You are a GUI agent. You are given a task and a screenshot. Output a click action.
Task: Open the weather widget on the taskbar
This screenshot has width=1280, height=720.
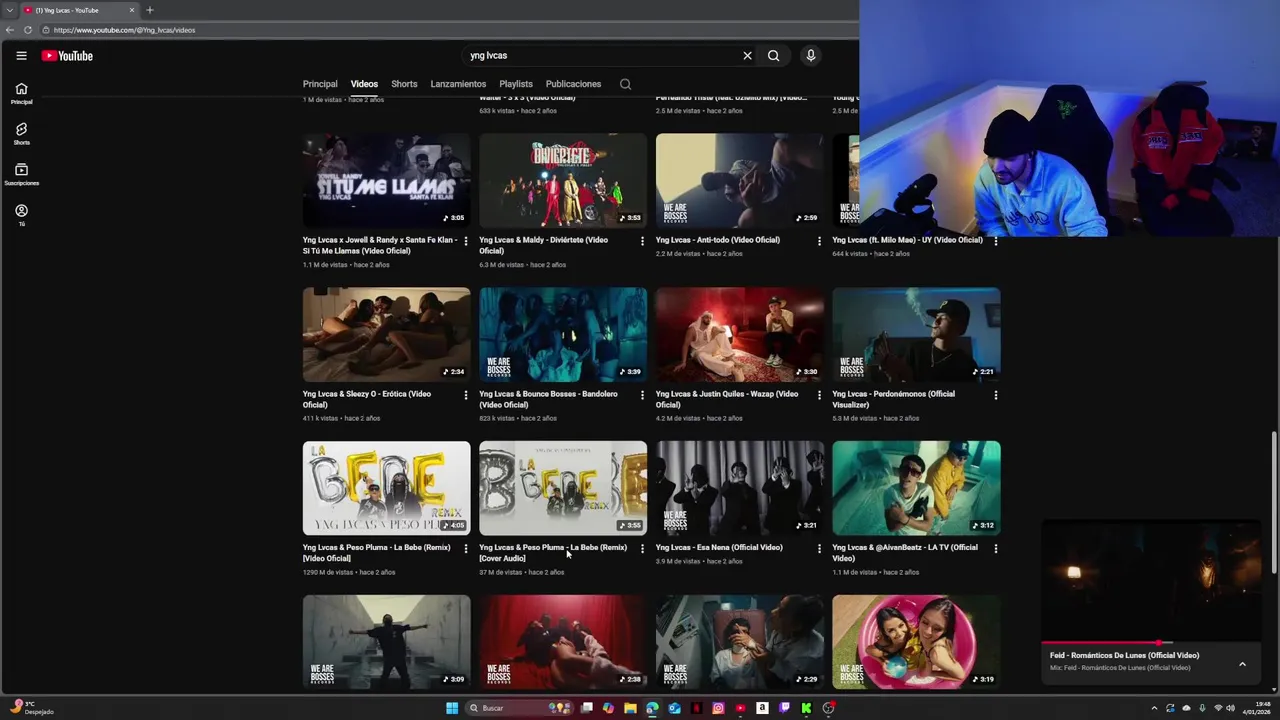pyautogui.click(x=30, y=708)
